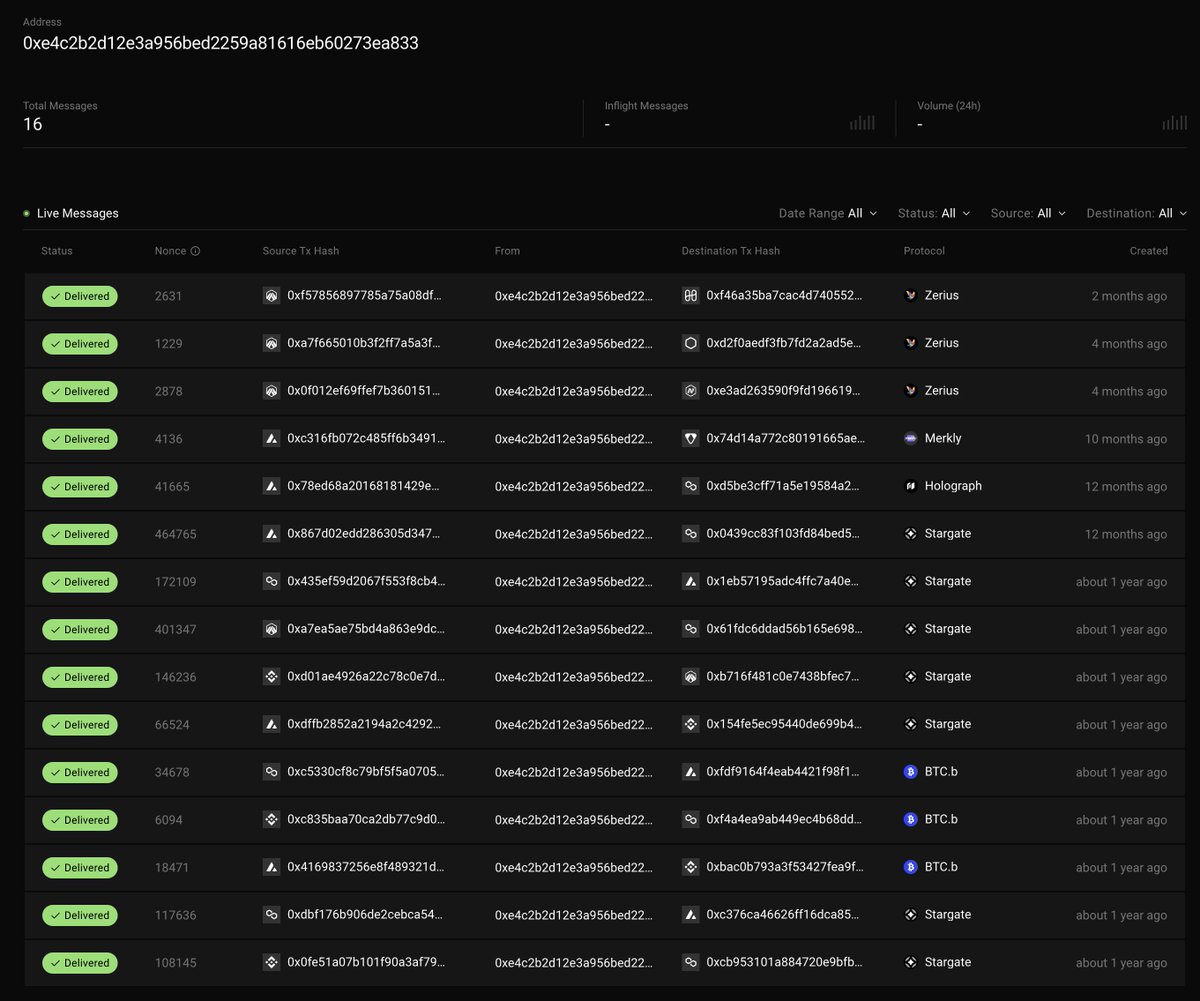The width and height of the screenshot is (1200, 1001).
Task: Click the BTC.b protocol icon on nonce 34678 row
Action: click(x=911, y=771)
